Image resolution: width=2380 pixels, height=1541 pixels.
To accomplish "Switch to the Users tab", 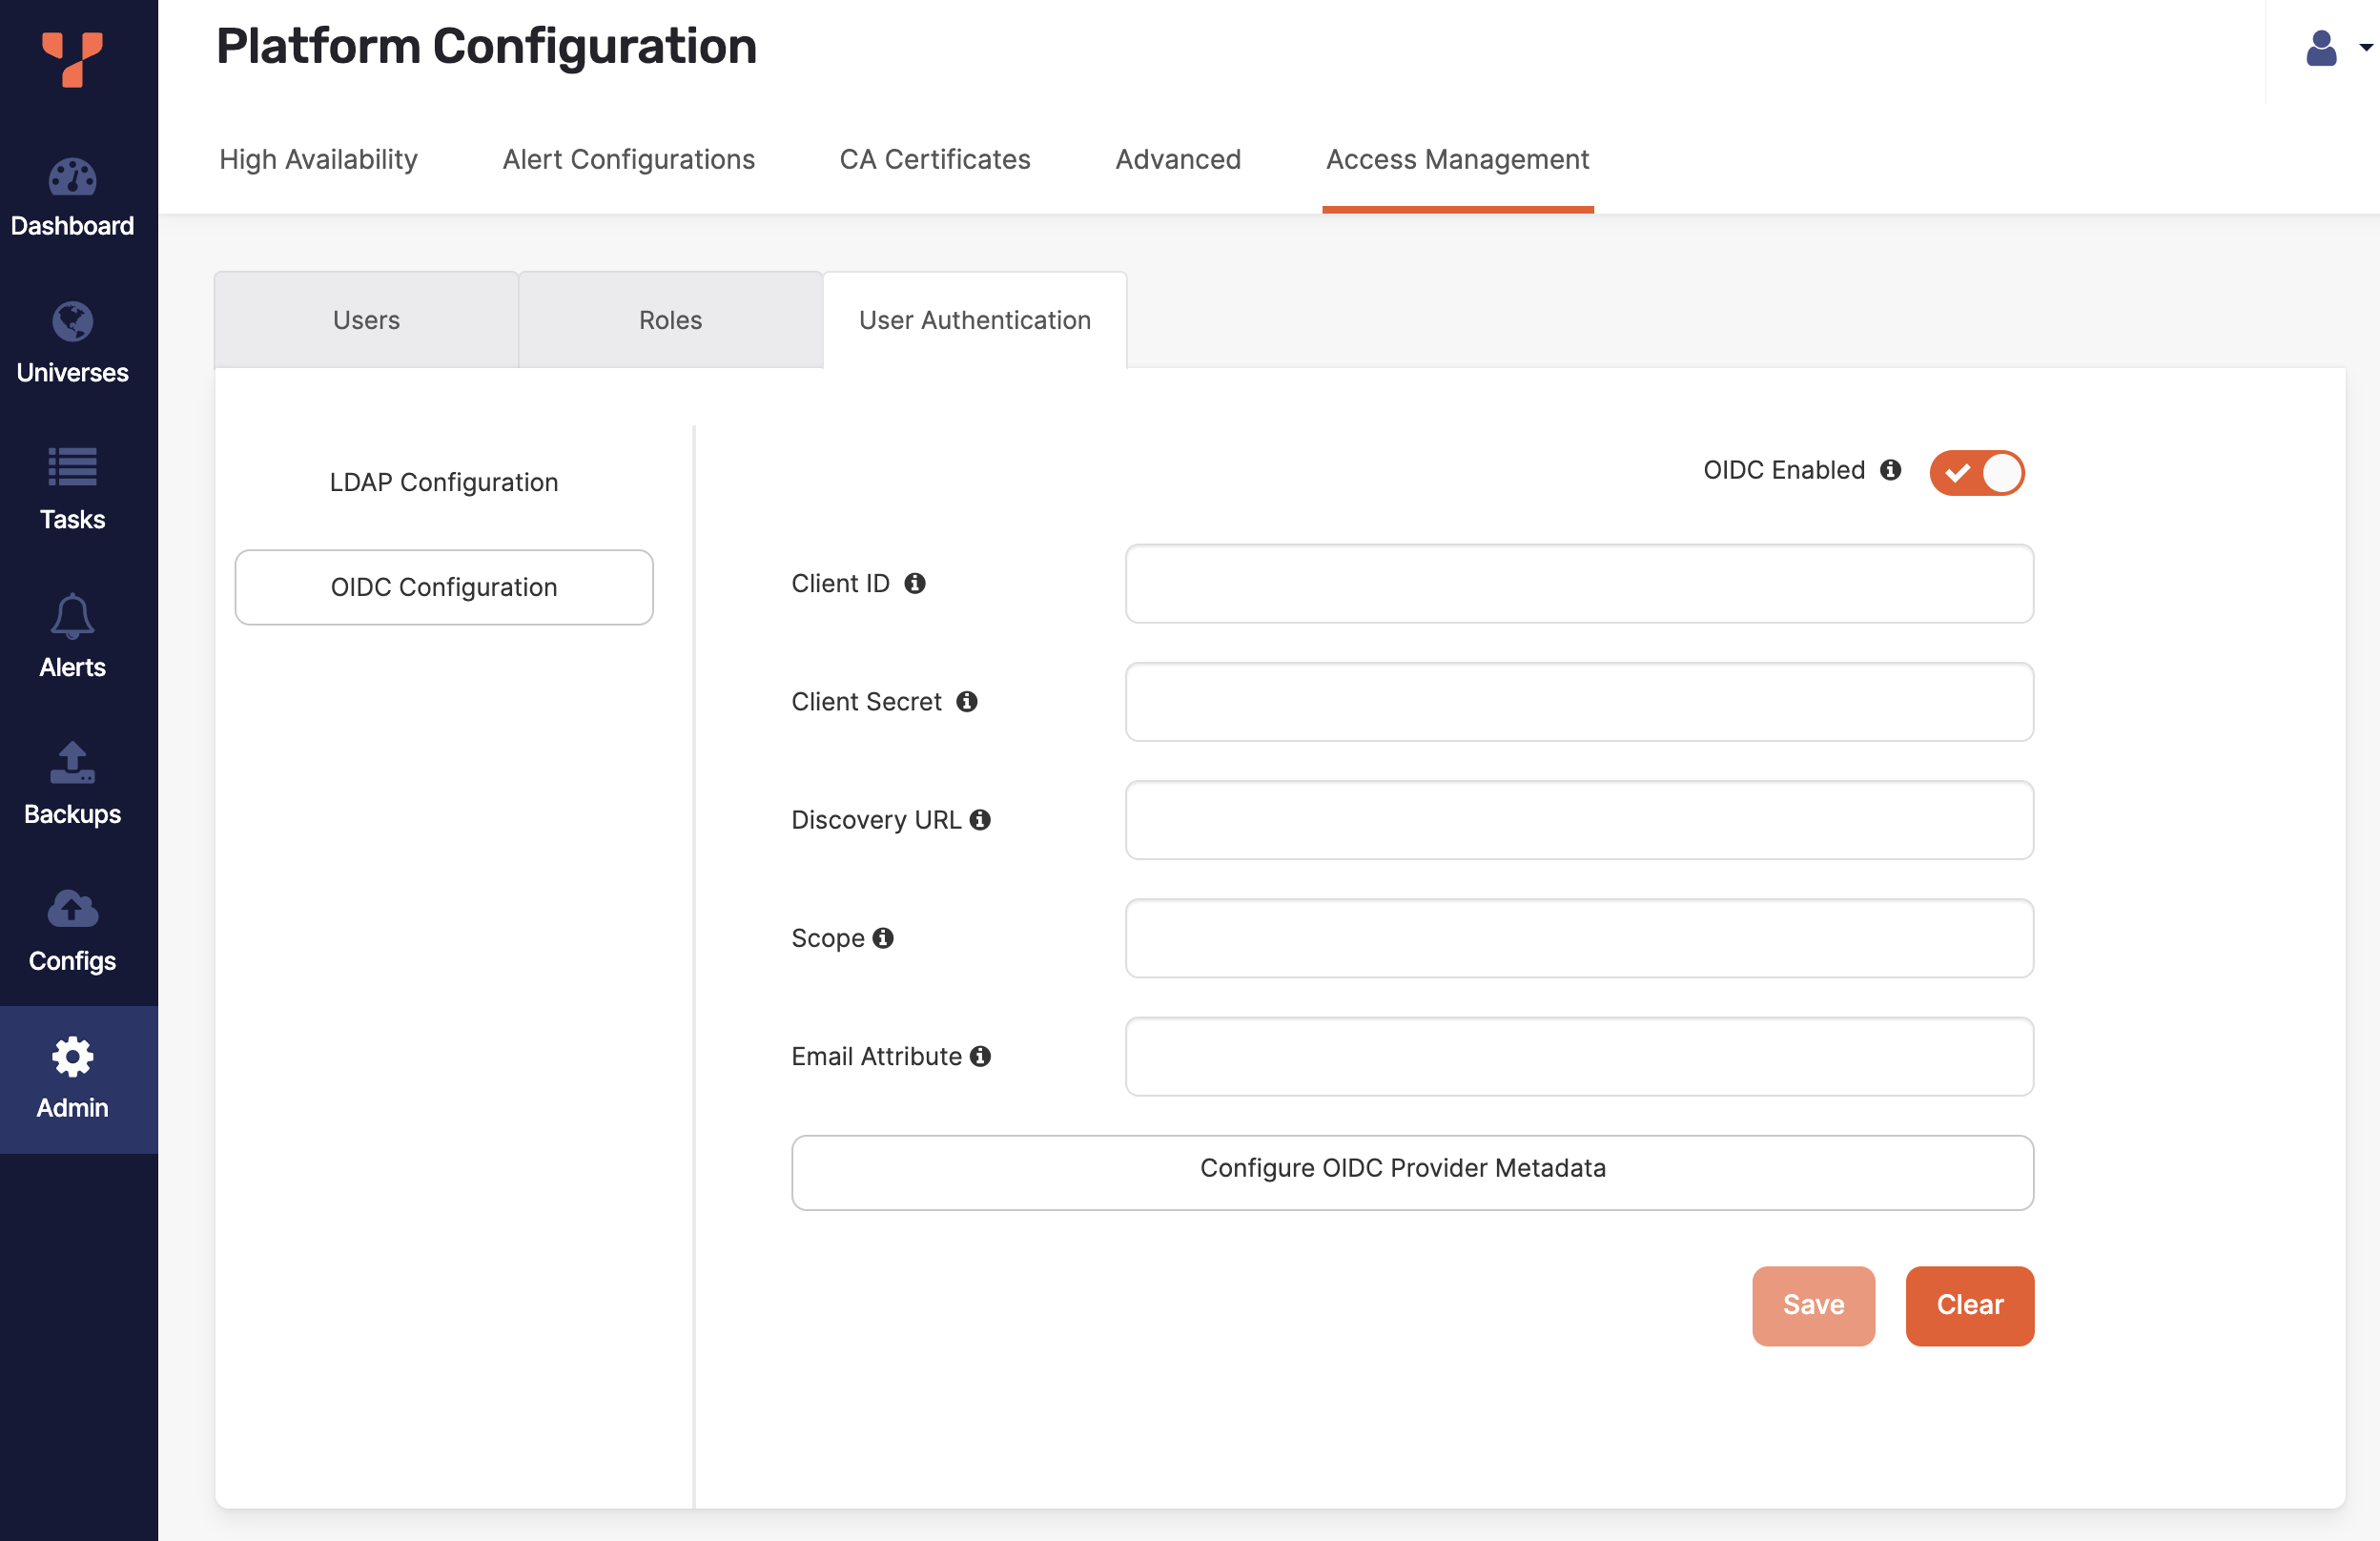I will tap(366, 320).
